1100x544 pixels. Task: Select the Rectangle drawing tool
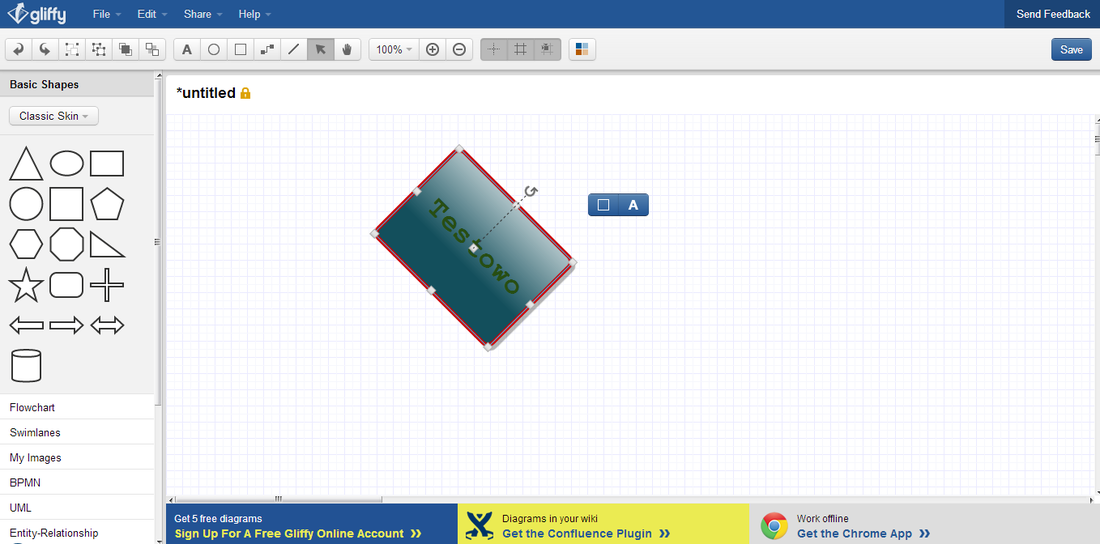click(x=241, y=49)
